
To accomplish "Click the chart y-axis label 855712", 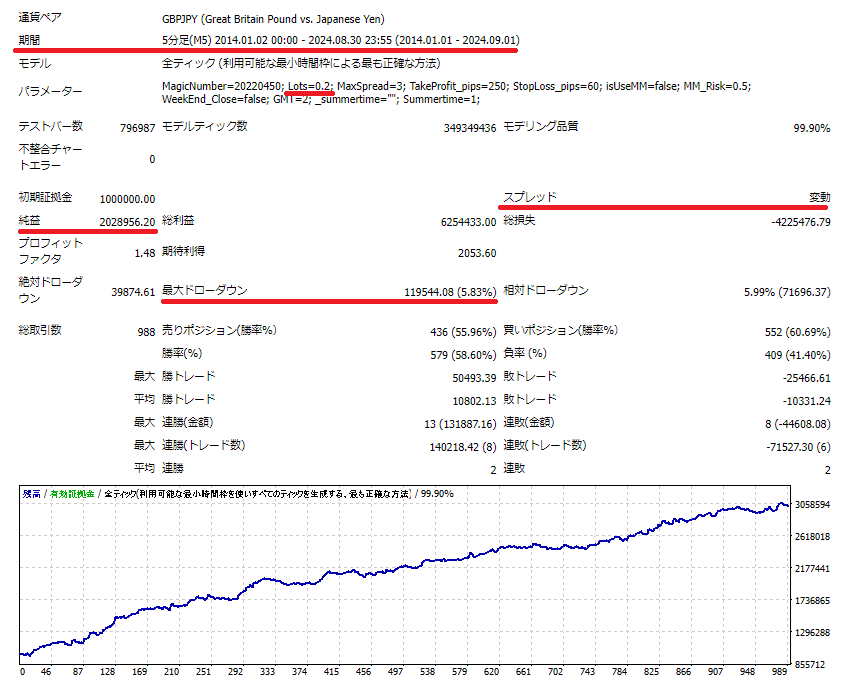I will pos(810,664).
